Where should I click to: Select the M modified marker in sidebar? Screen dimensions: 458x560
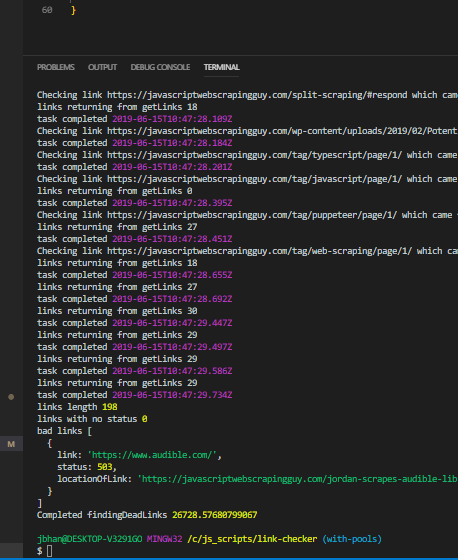pos(11,444)
